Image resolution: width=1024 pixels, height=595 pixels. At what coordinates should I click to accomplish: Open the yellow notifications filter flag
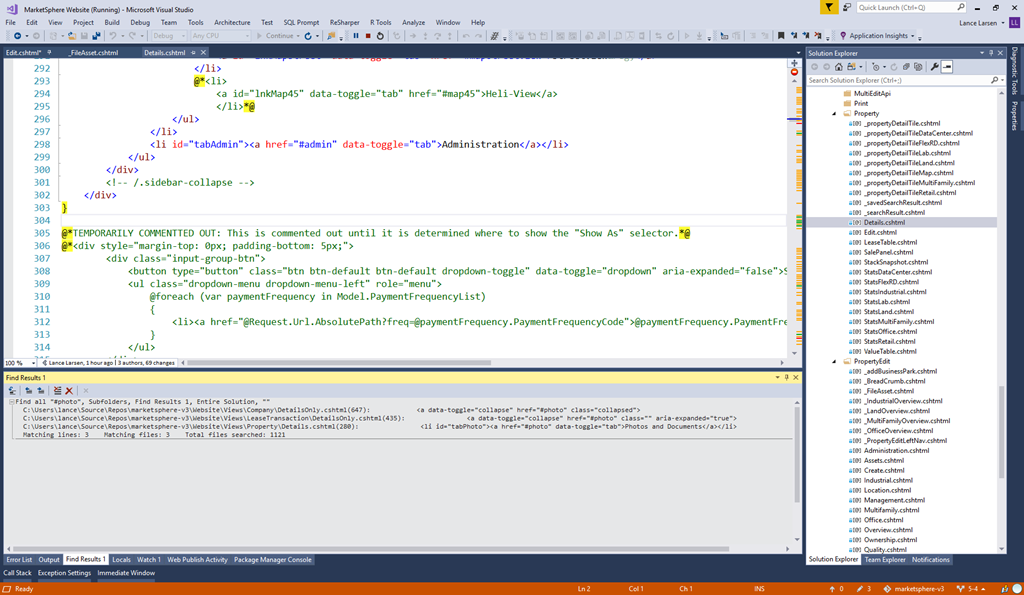[829, 7]
